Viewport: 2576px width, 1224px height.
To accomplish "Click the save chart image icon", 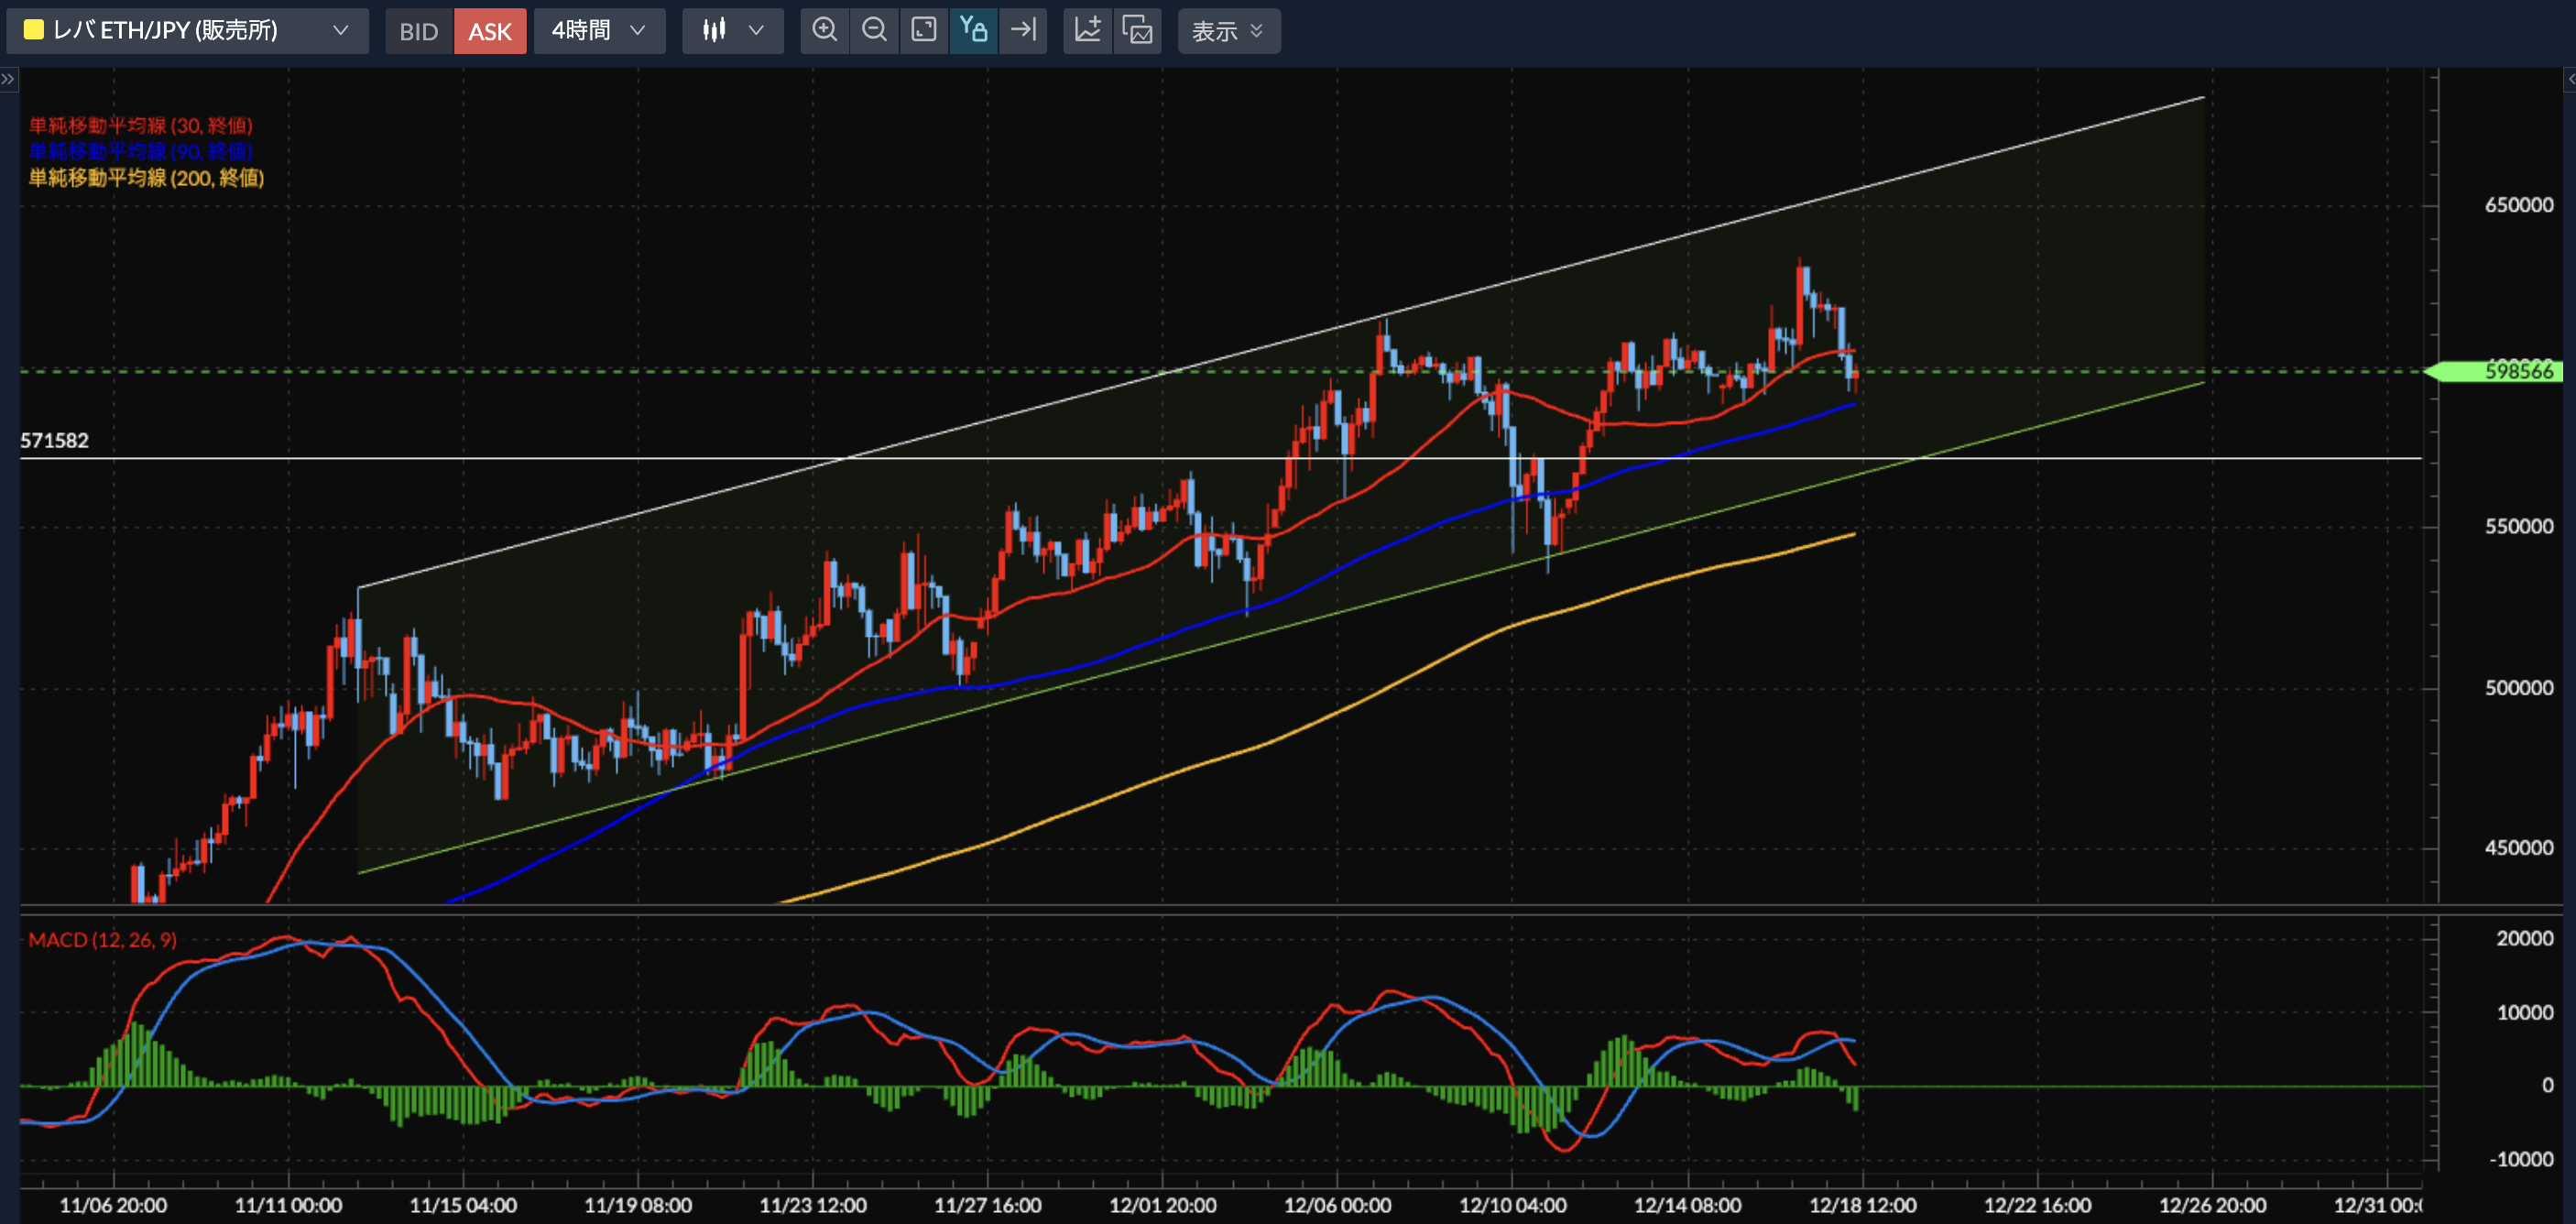I will (x=1137, y=30).
